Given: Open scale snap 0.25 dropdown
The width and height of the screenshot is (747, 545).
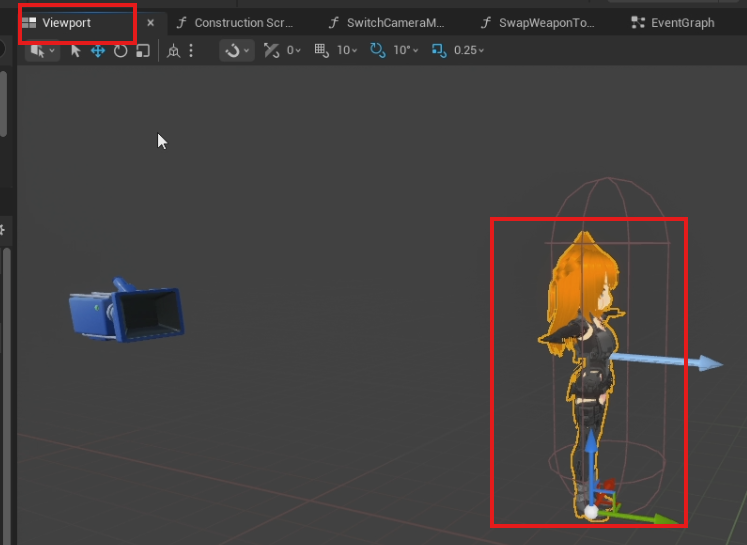Looking at the screenshot, I should pyautogui.click(x=469, y=50).
